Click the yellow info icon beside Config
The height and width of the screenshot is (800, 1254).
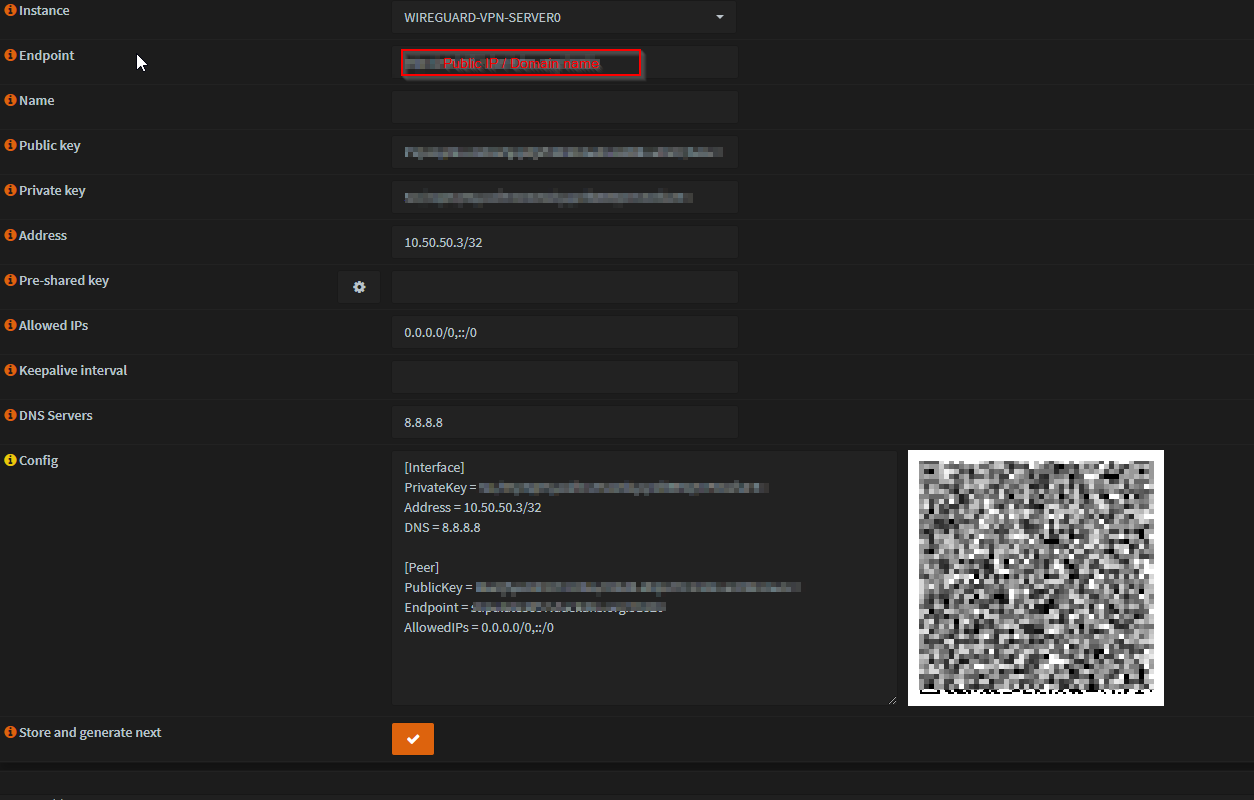click(11, 461)
